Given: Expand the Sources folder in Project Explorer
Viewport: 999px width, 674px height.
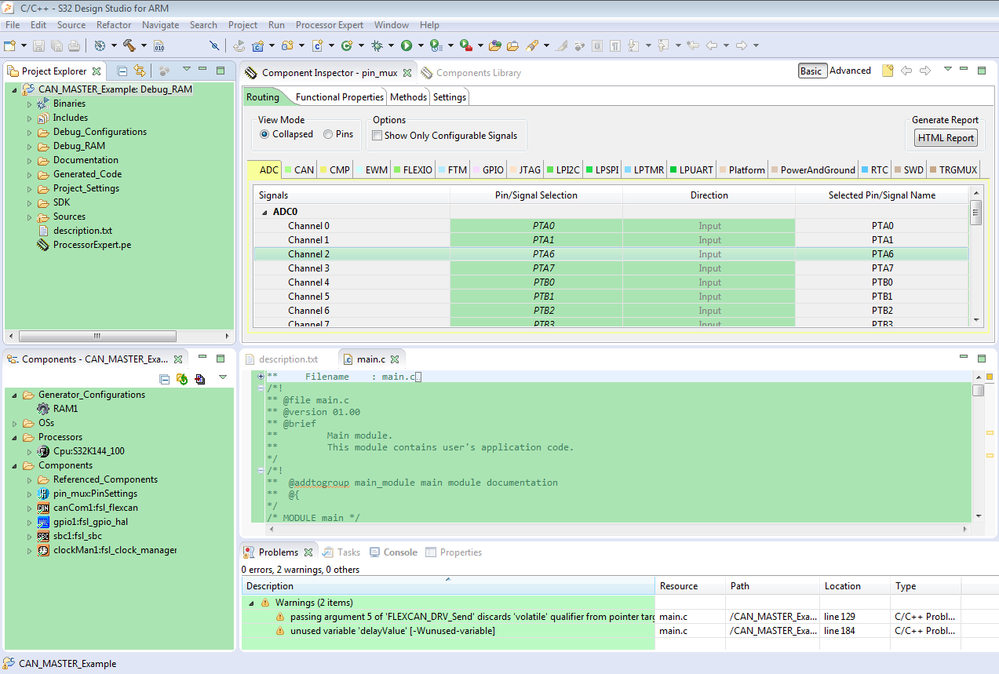Looking at the screenshot, I should point(30,217).
